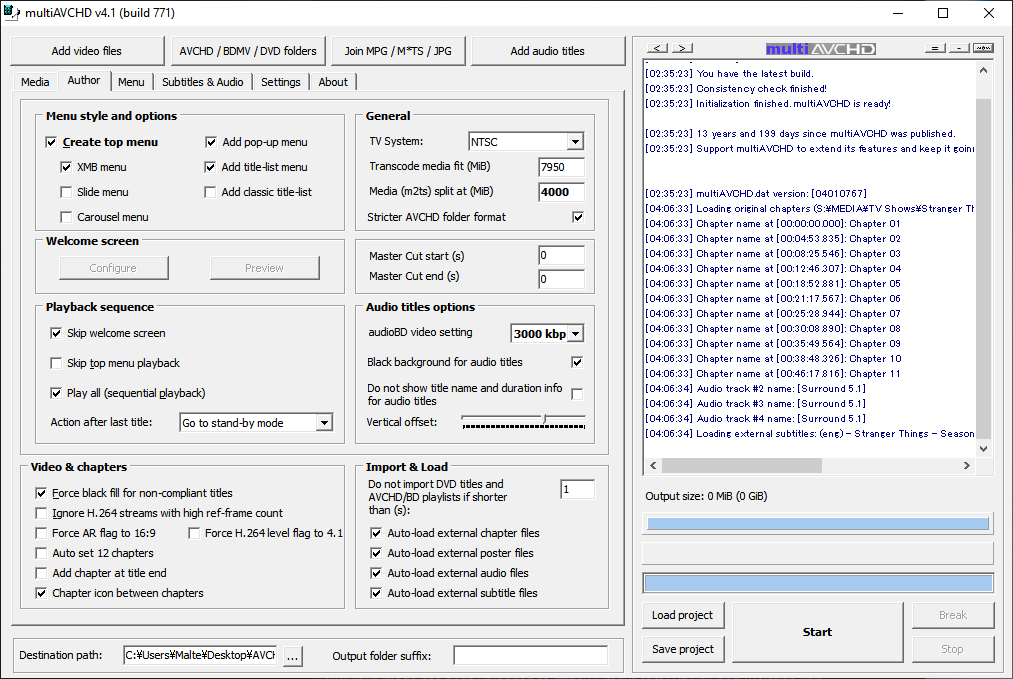The height and width of the screenshot is (679, 1013).
Task: Click the Load project button
Action: pyautogui.click(x=683, y=616)
